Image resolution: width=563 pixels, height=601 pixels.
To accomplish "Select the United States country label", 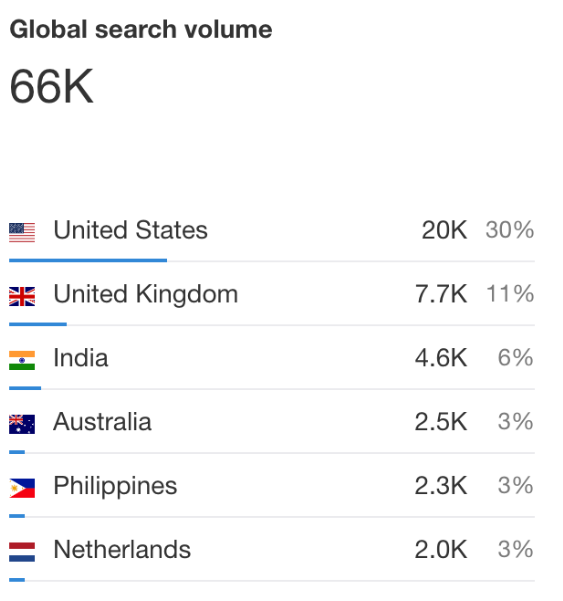I will point(130,230).
